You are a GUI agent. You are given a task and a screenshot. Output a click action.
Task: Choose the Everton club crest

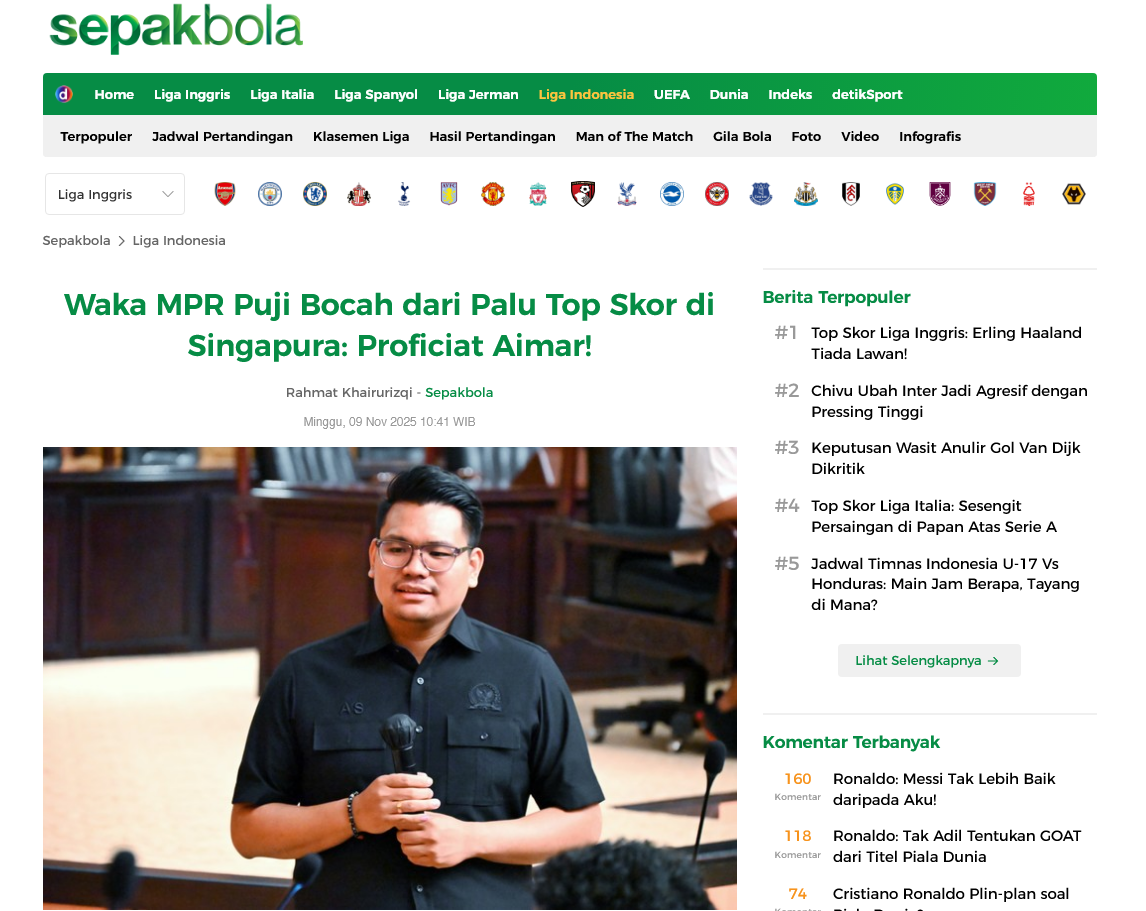coord(761,194)
